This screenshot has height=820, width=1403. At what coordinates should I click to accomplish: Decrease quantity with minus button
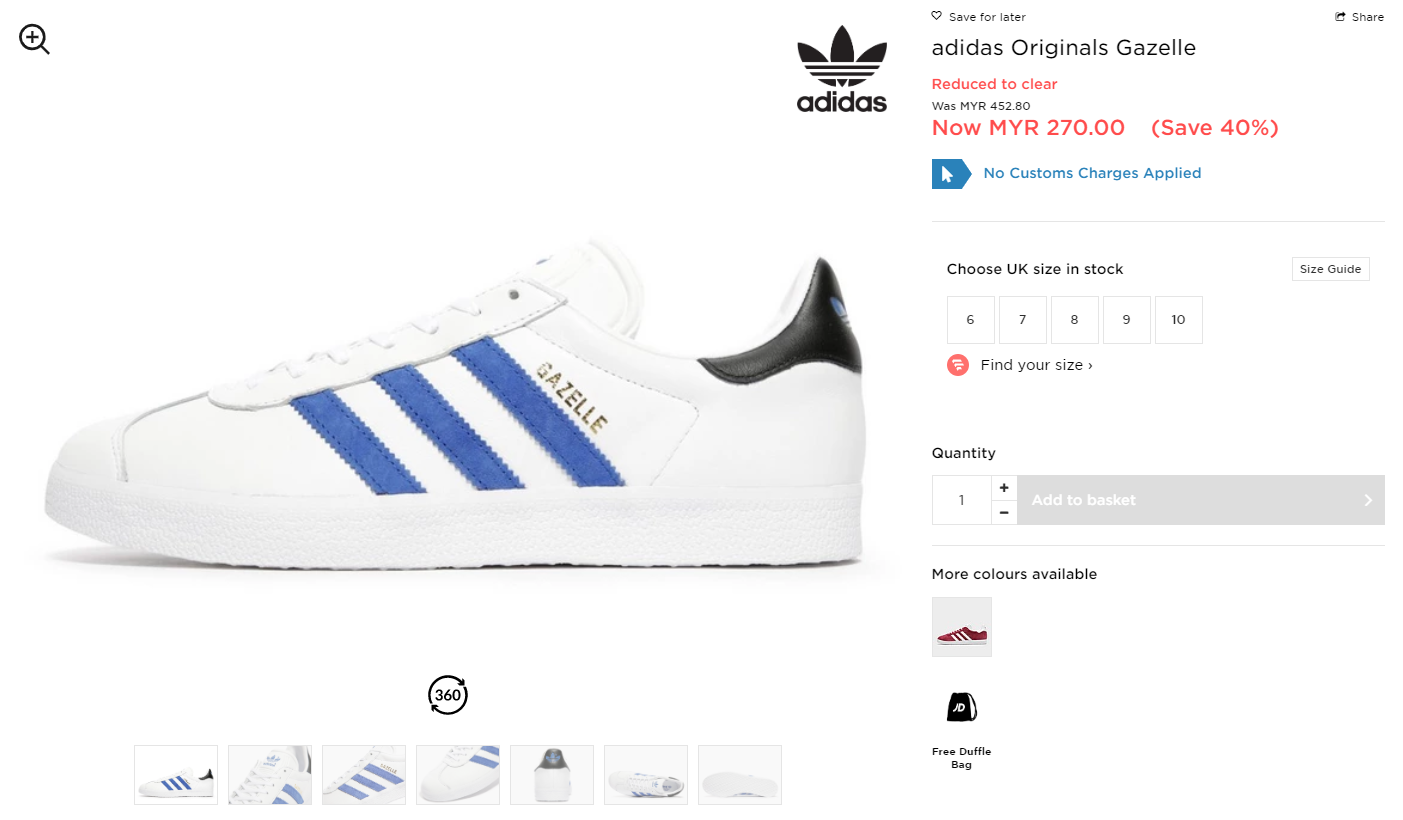(x=1004, y=513)
